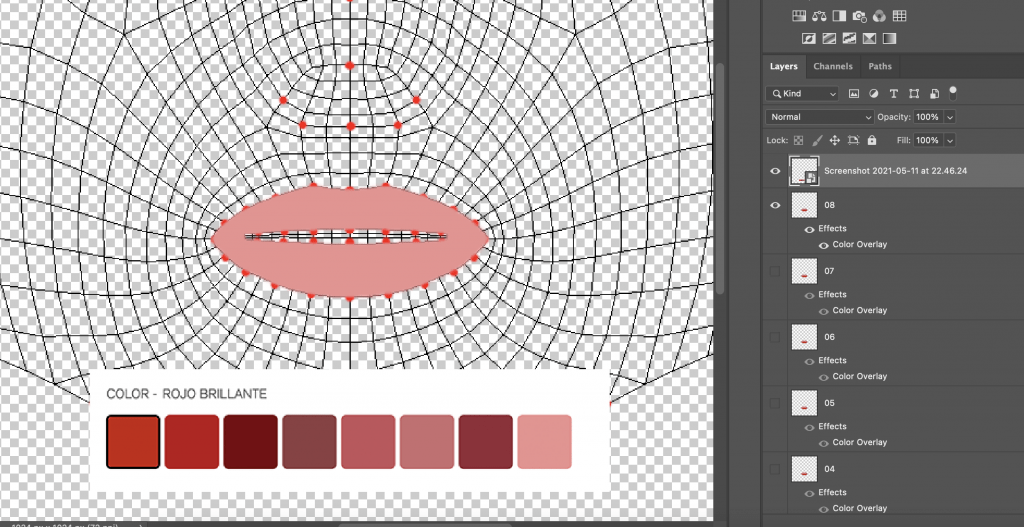Add a Posterize adjustment
Screen dimensions: 1024x527
coord(829,39)
